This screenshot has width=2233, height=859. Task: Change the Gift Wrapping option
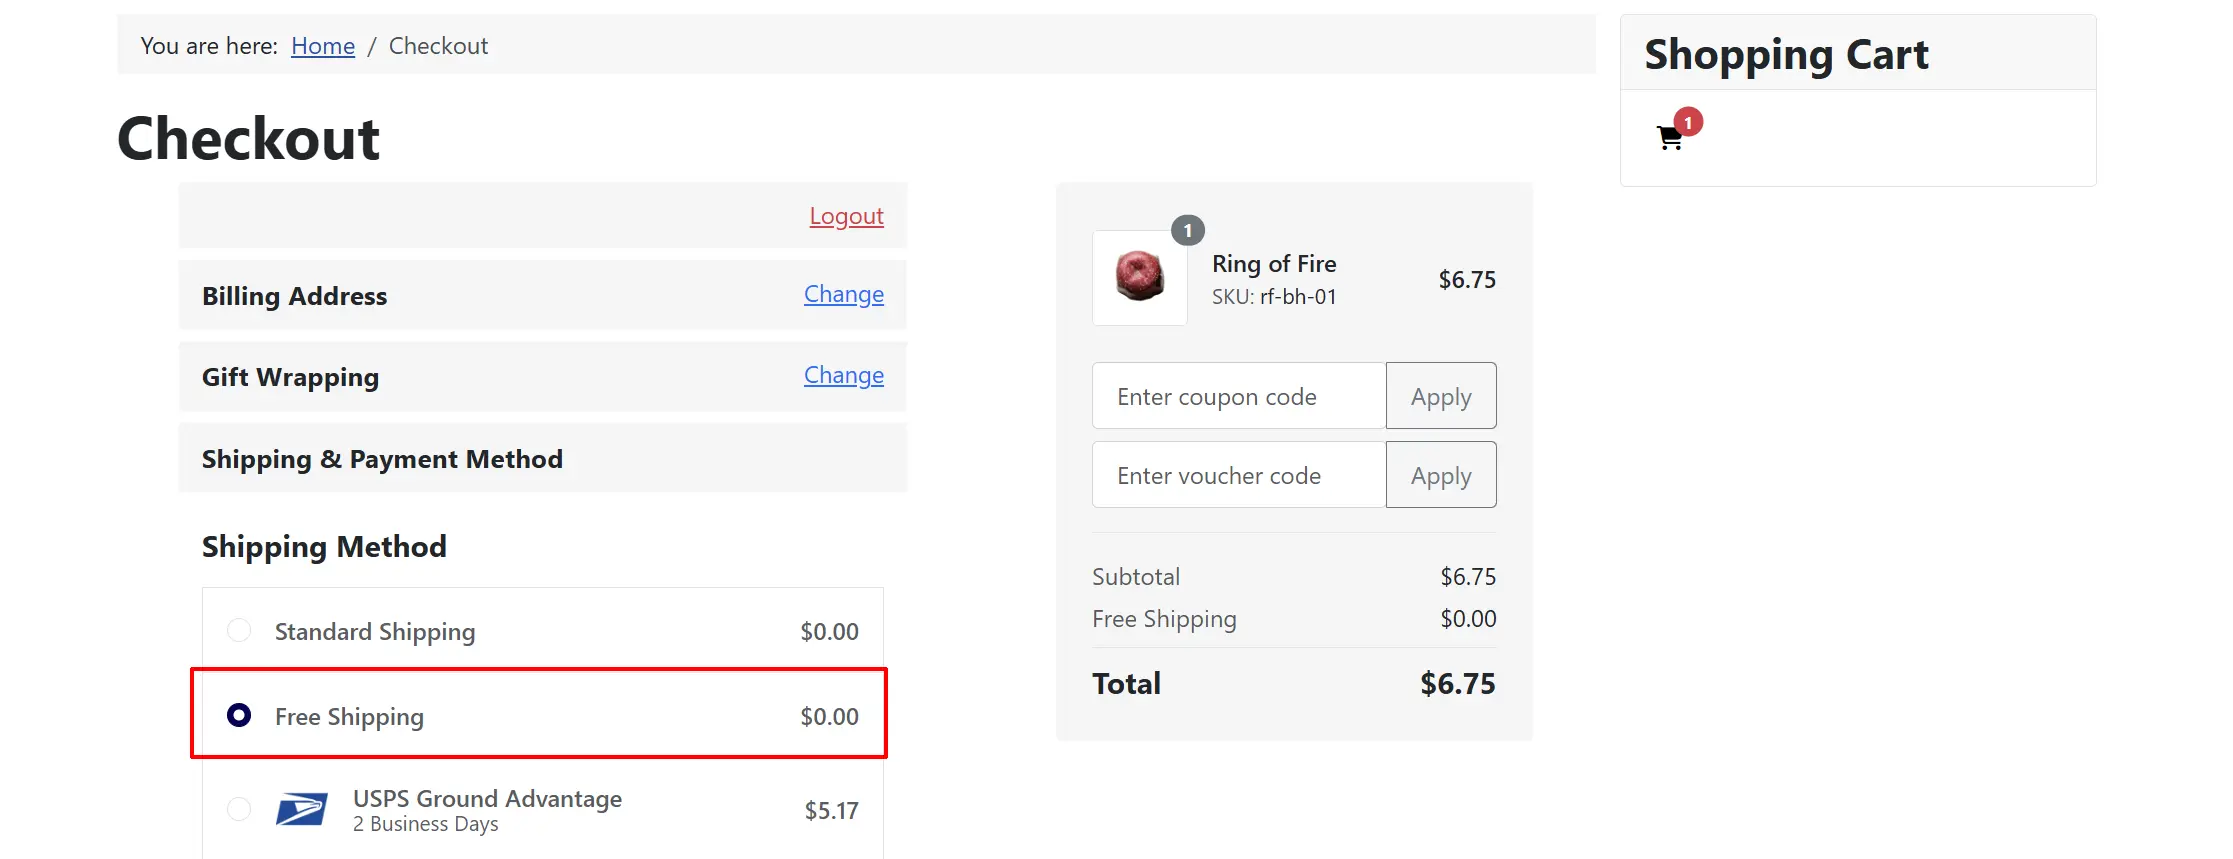click(x=844, y=375)
